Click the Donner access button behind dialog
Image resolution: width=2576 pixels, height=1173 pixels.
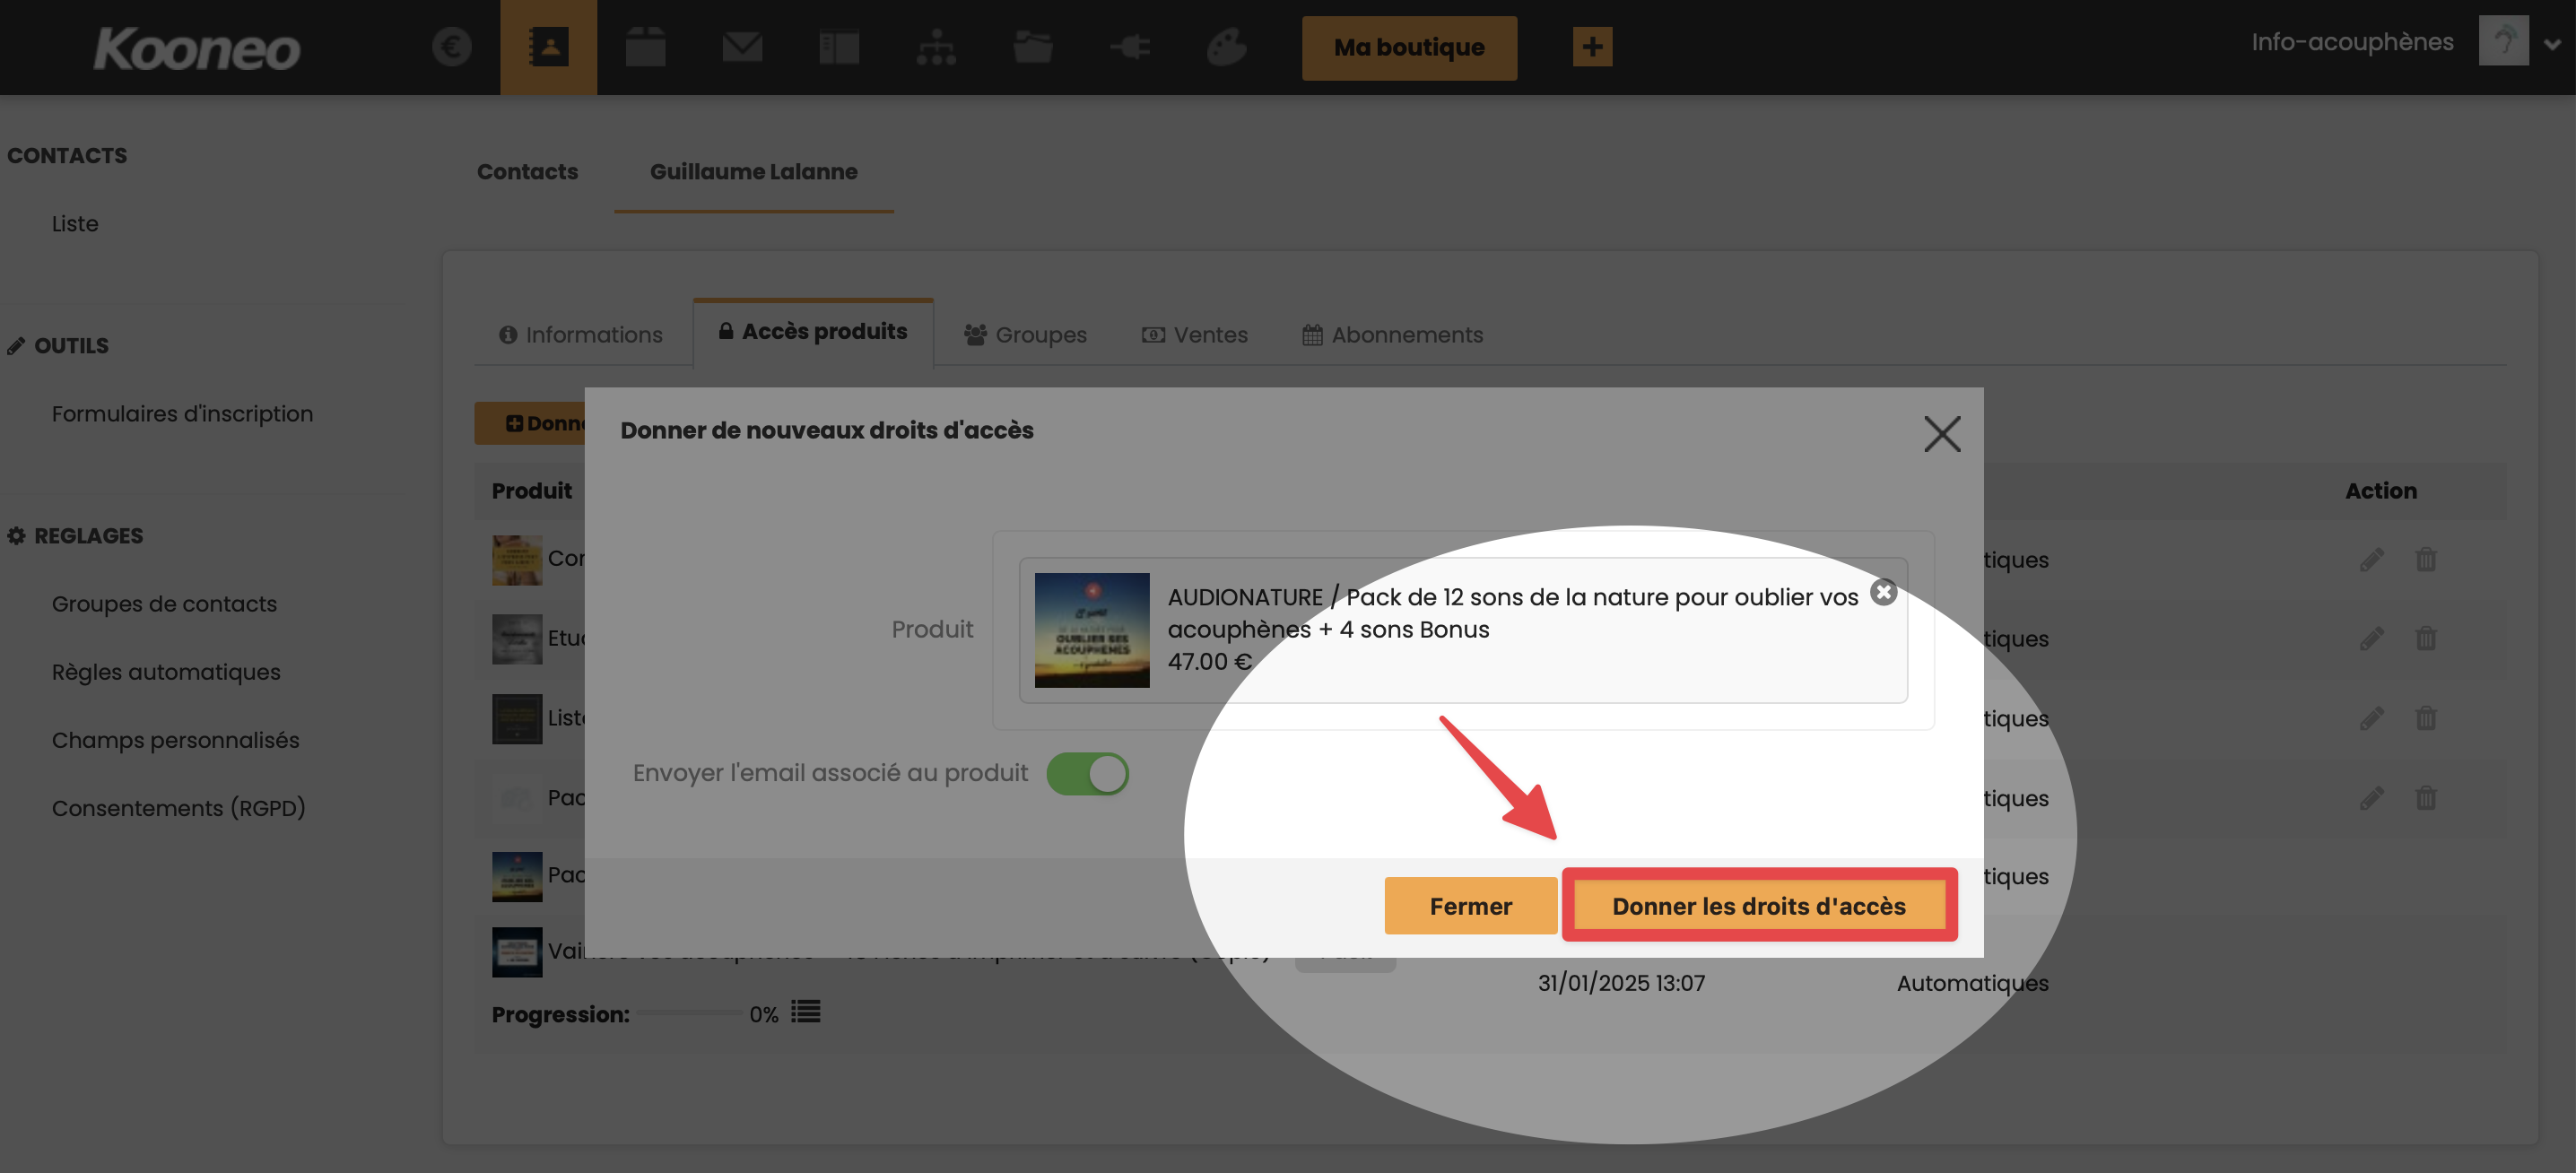coord(530,423)
